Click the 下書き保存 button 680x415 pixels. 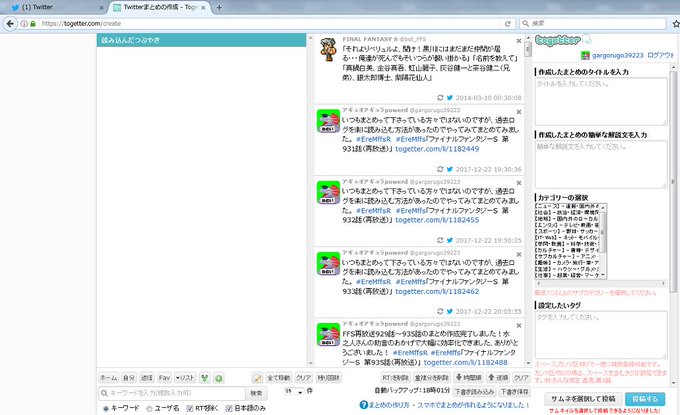(x=514, y=392)
